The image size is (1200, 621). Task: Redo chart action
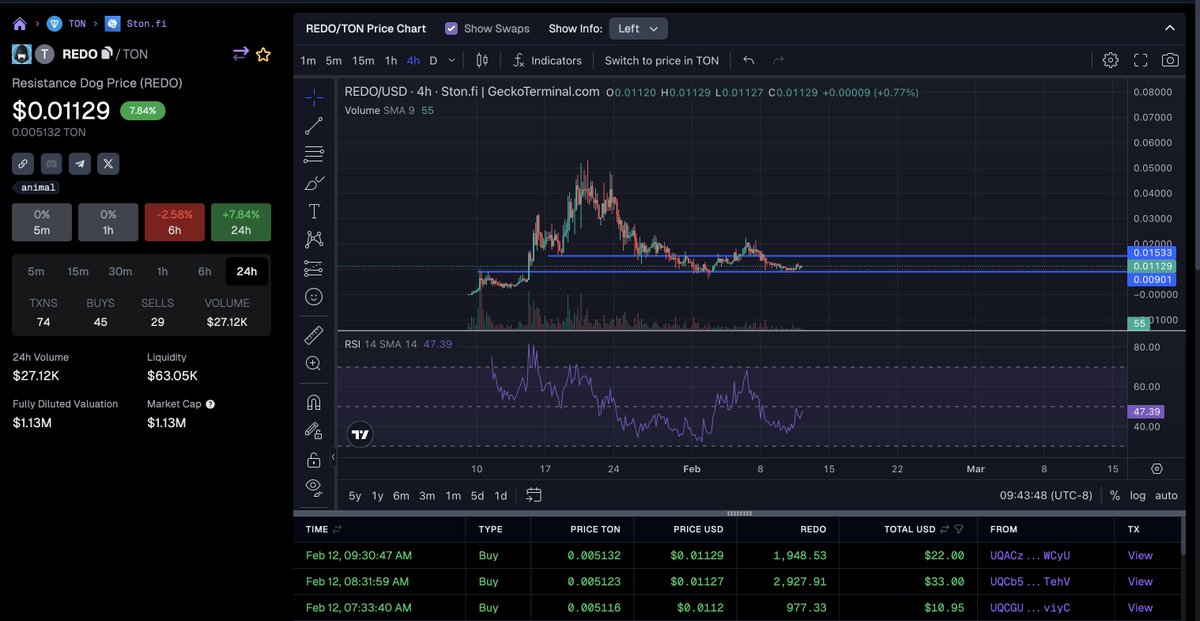click(778, 60)
